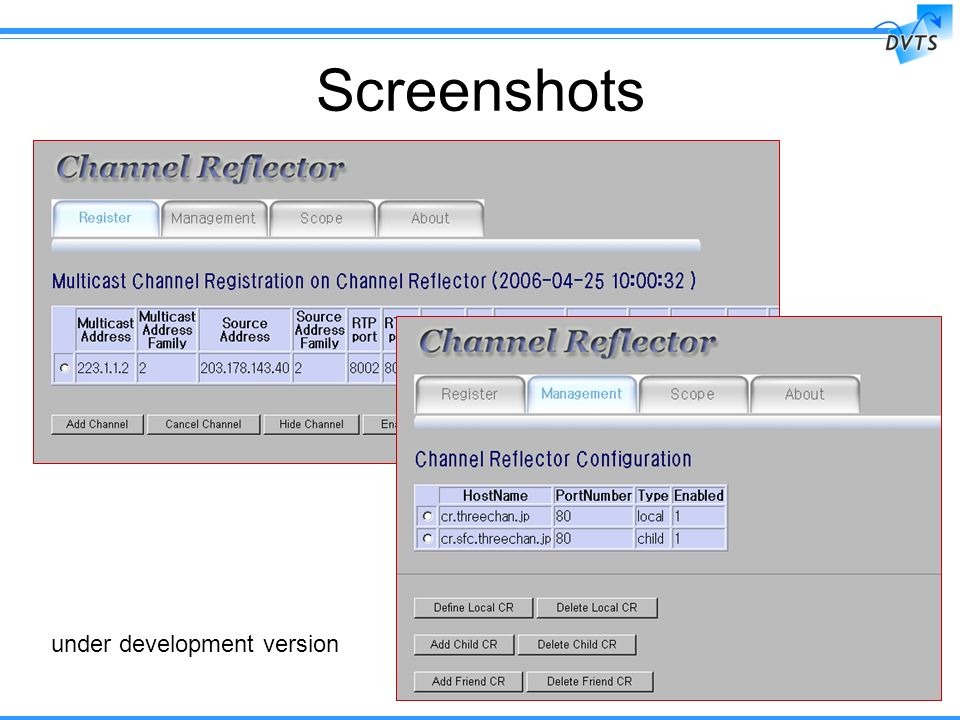
Task: Click Delete Friend CR button
Action: point(590,681)
